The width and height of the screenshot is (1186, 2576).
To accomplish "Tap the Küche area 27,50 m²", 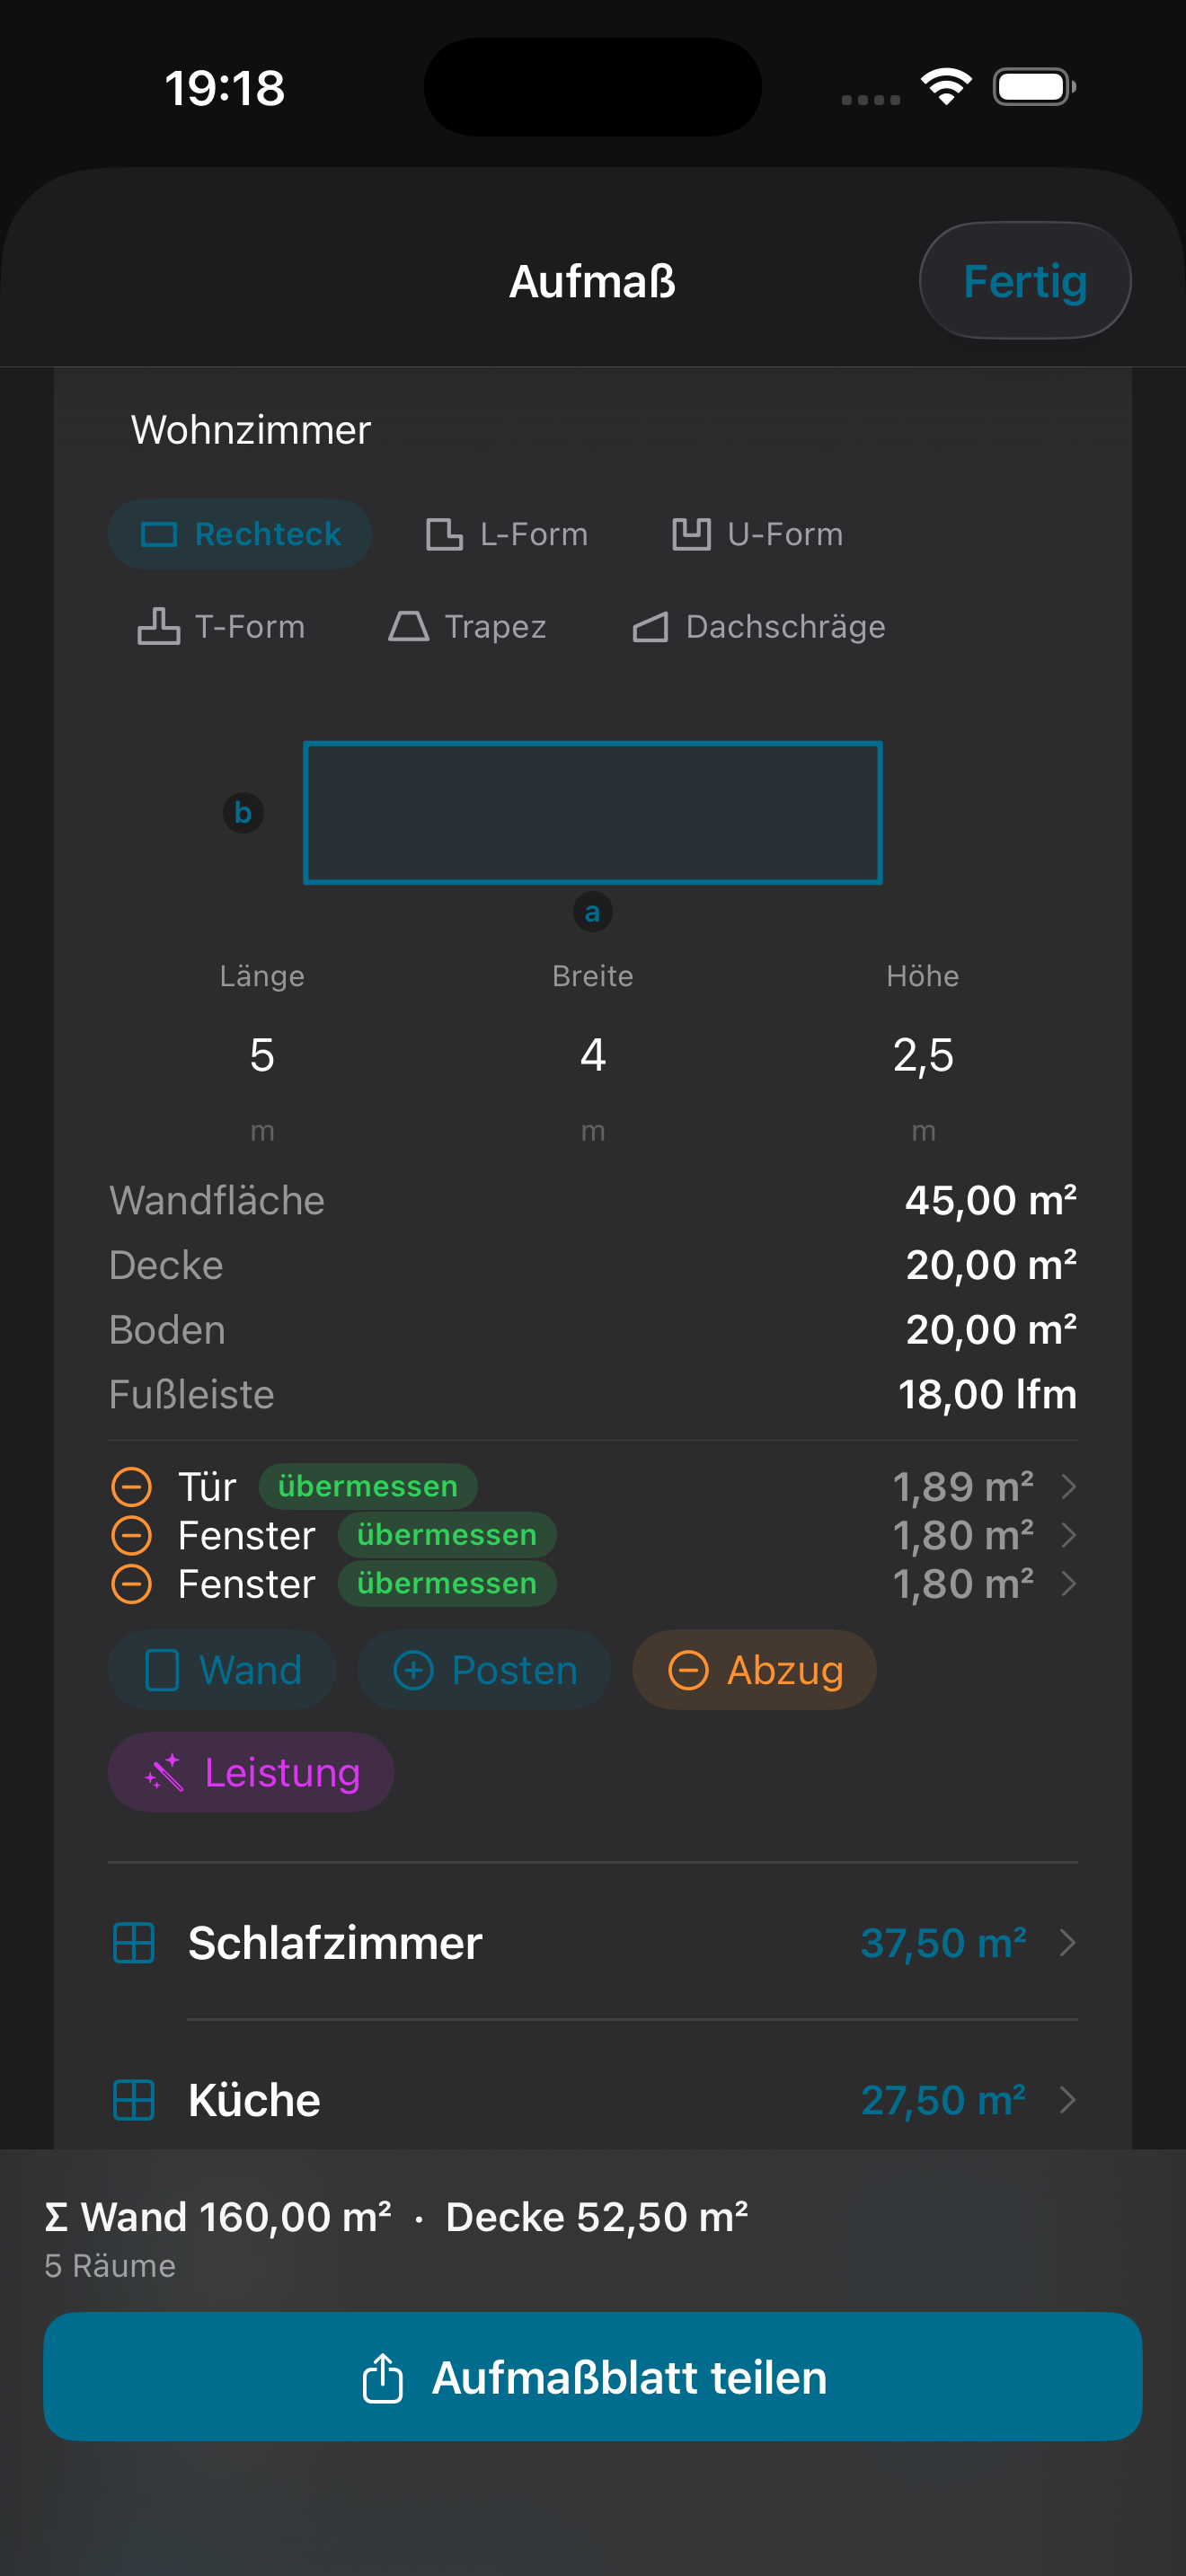I will pos(944,2100).
